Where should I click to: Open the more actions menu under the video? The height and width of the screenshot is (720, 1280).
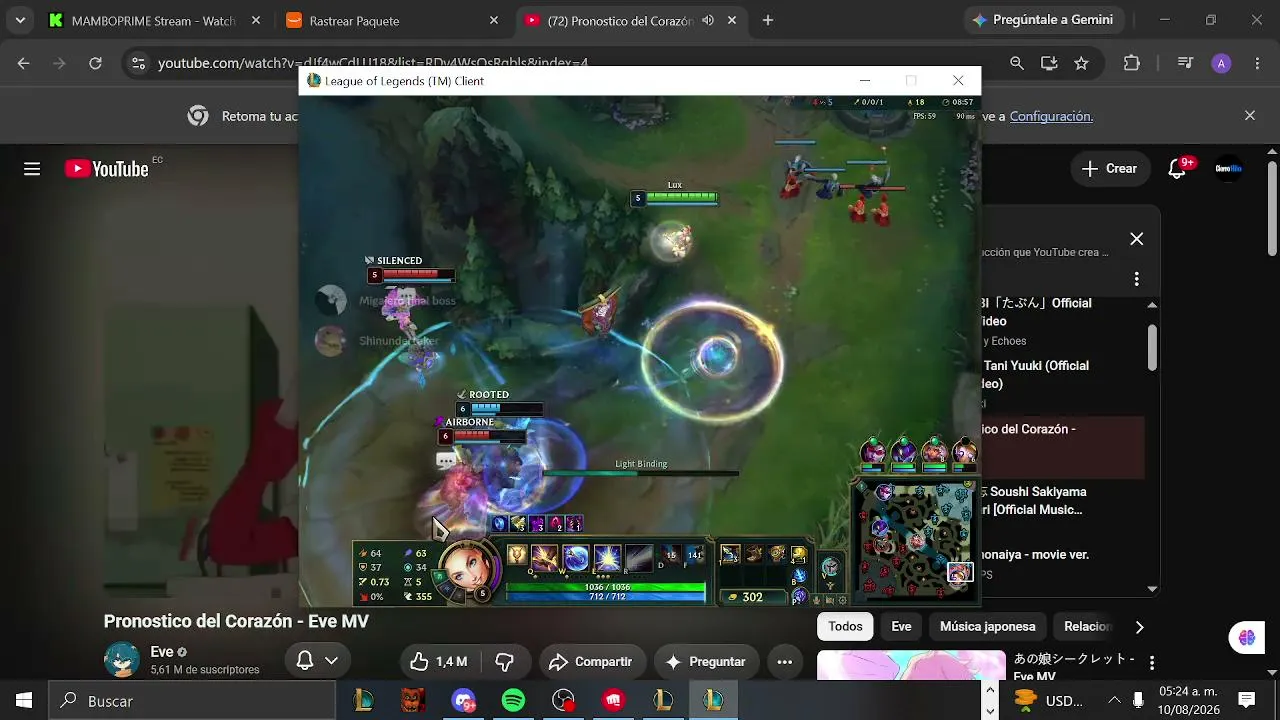point(785,661)
